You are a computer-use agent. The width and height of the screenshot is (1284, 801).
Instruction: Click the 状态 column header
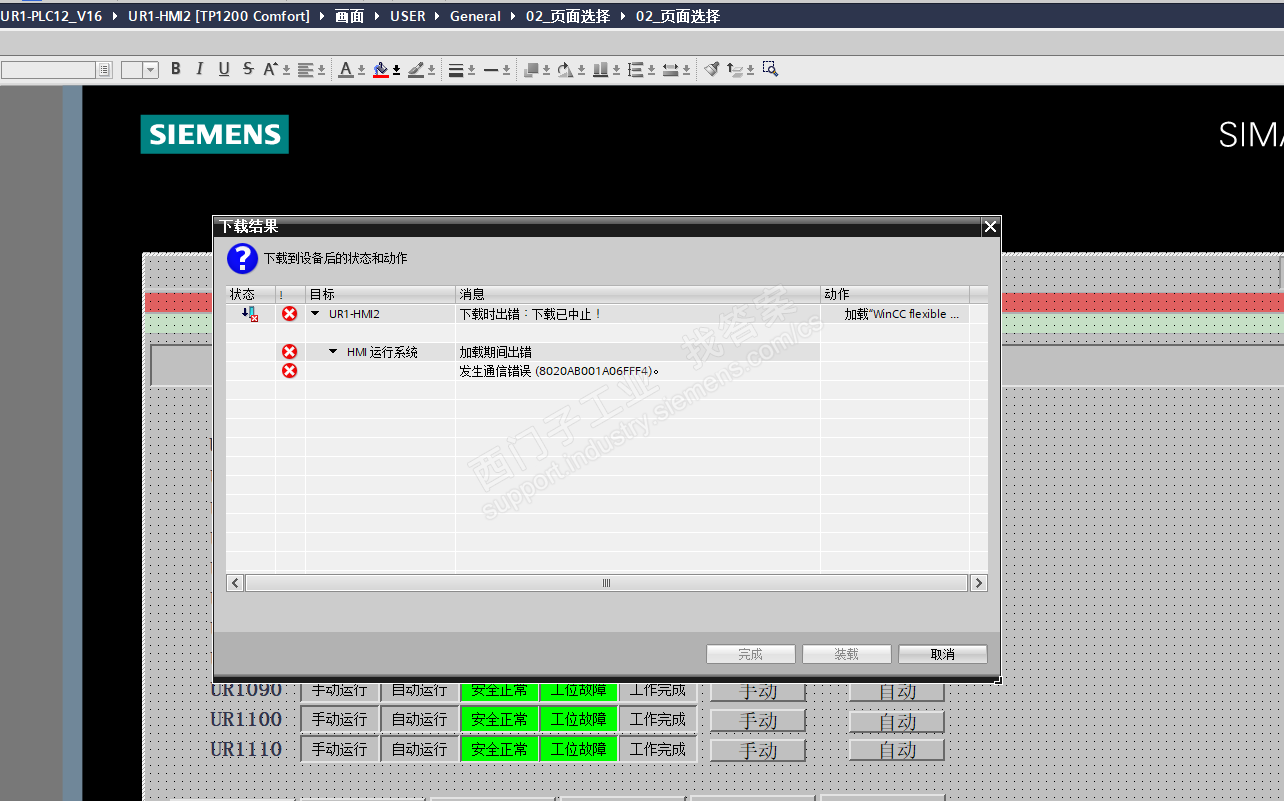point(250,294)
